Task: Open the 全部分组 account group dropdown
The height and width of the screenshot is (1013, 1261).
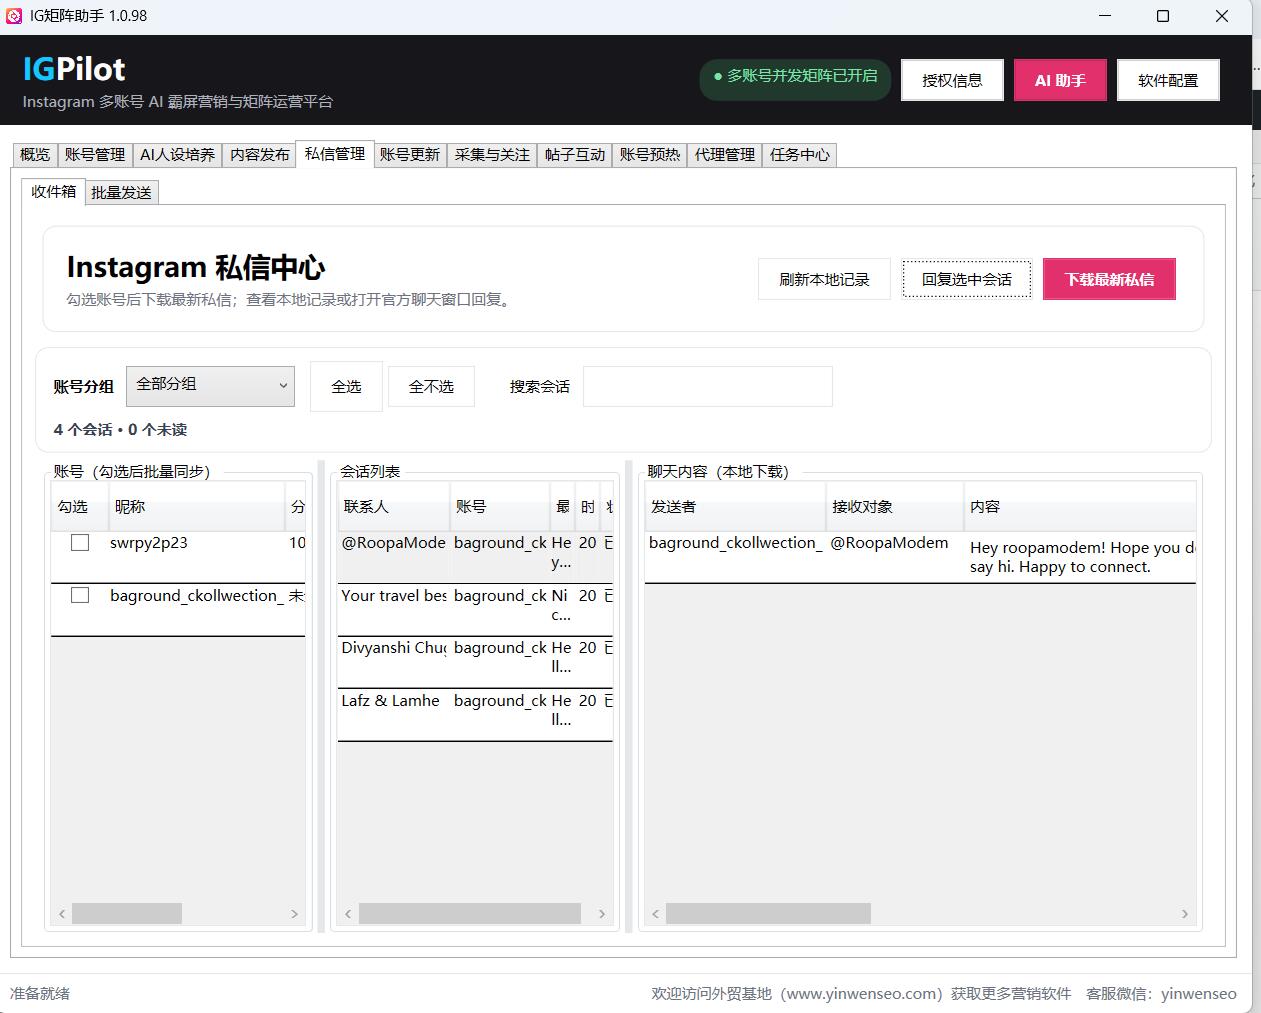Action: click(x=210, y=385)
